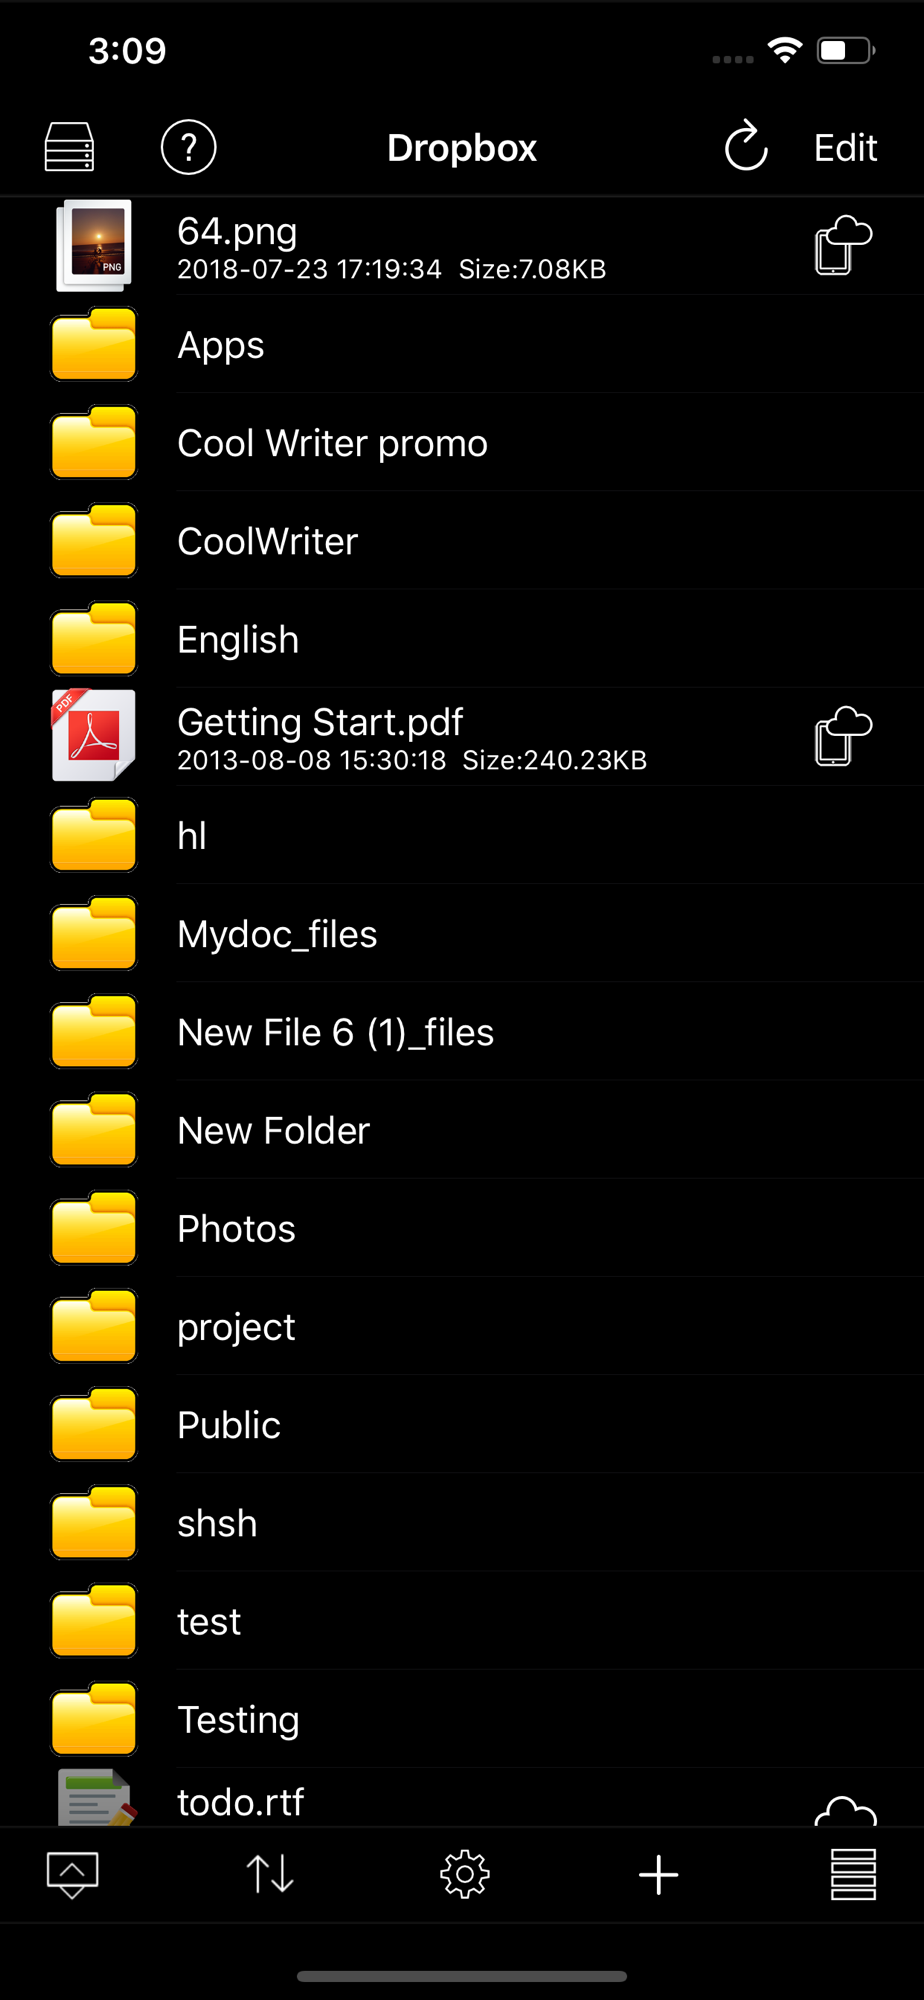The image size is (924, 2000).
Task: Tap 64.png date and Size:7.08KB details
Action: [392, 270]
